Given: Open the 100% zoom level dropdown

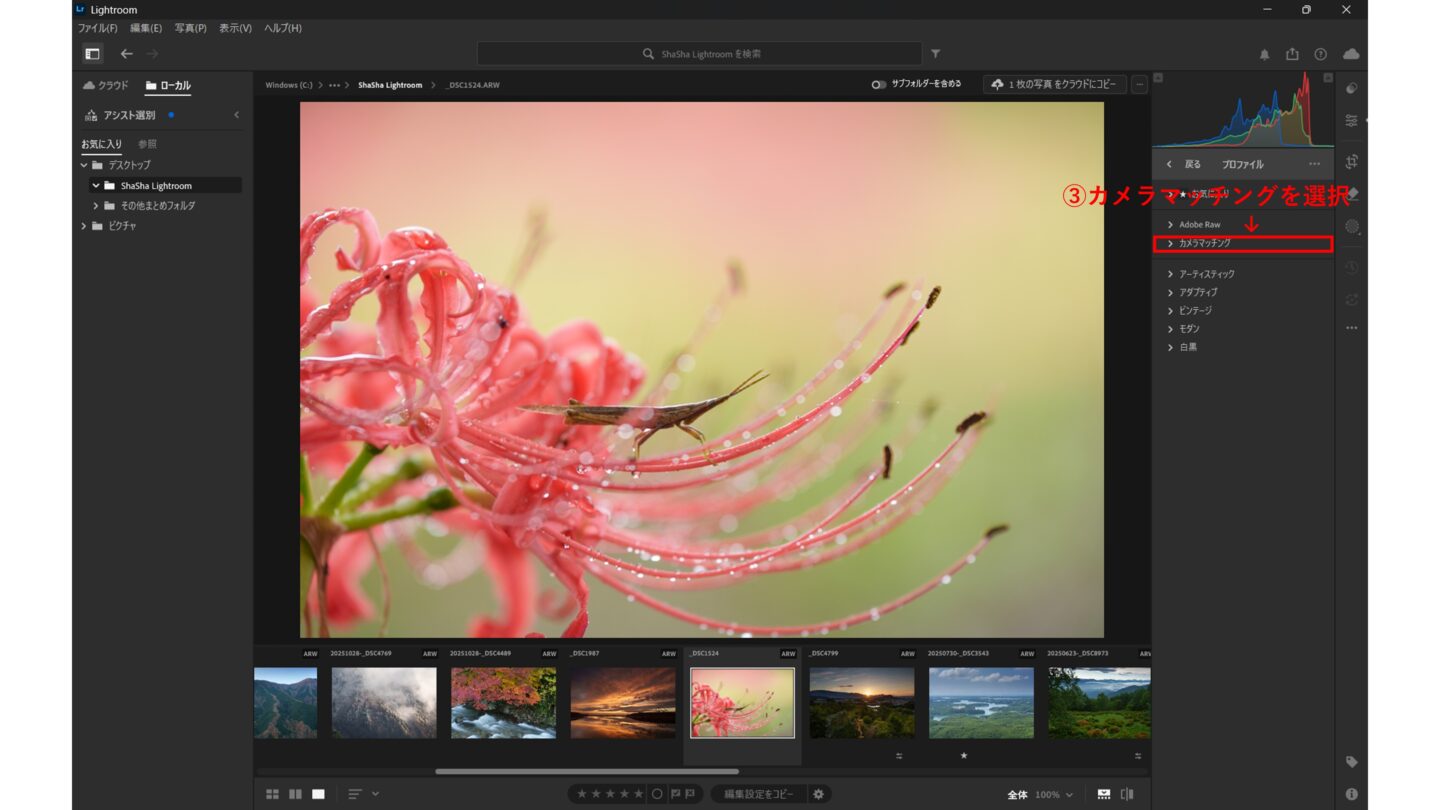Looking at the screenshot, I should click(x=1056, y=795).
